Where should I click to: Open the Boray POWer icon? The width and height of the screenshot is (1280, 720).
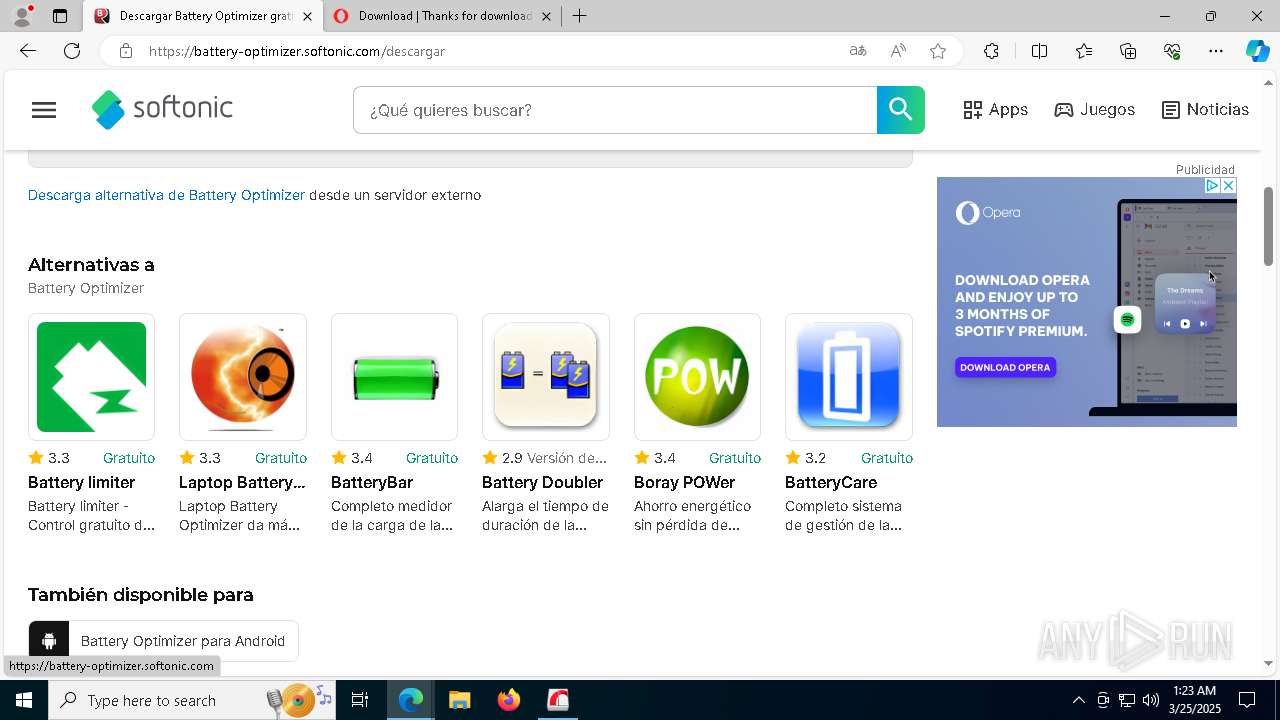[697, 377]
